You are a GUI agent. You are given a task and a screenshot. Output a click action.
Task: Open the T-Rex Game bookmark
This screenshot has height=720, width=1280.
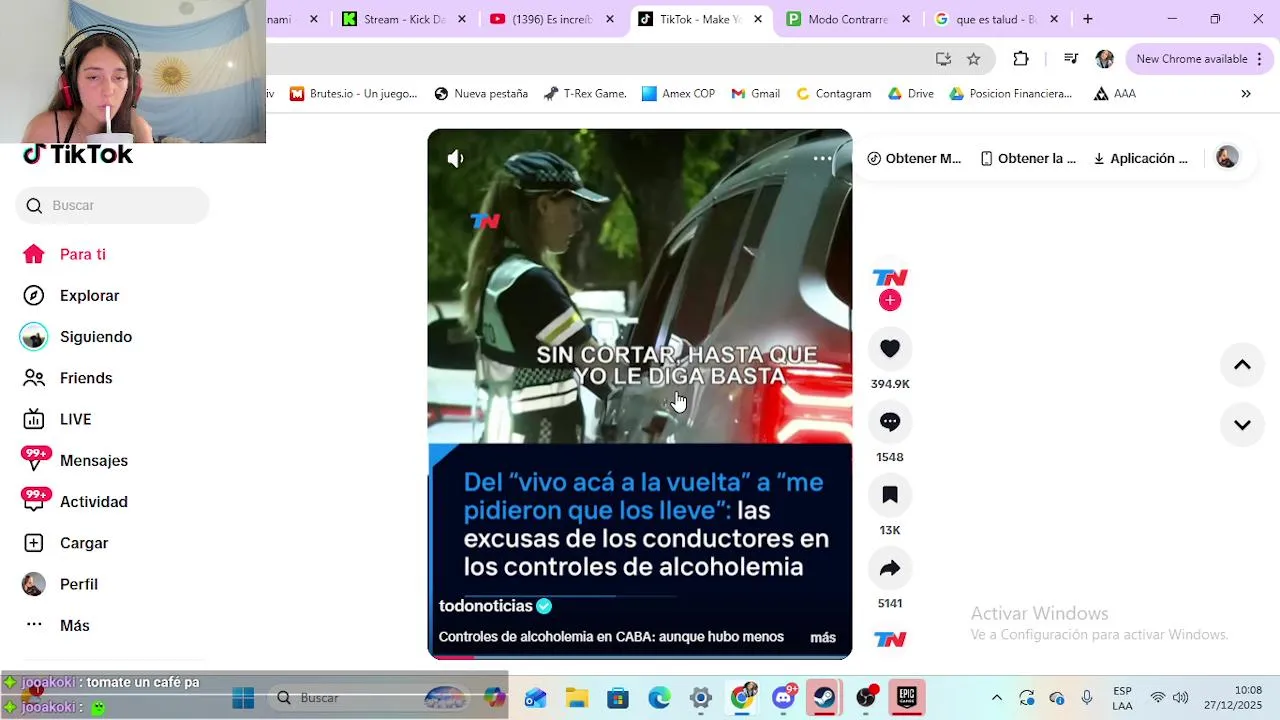(585, 94)
